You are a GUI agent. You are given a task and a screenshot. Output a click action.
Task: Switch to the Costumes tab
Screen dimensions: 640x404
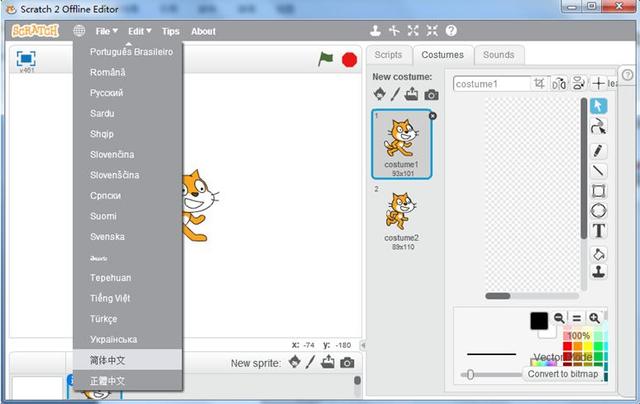tap(442, 55)
